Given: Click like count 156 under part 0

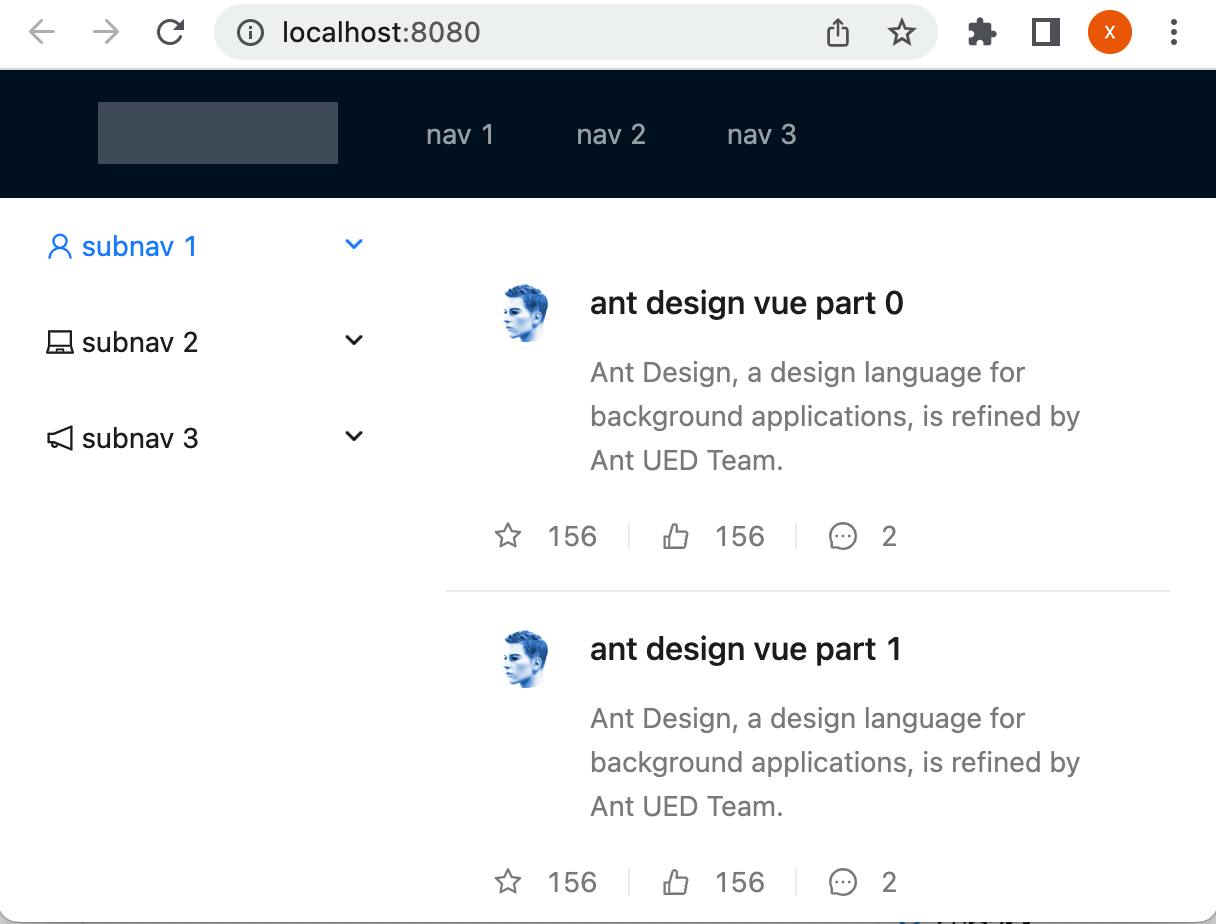Looking at the screenshot, I should pyautogui.click(x=740, y=537).
